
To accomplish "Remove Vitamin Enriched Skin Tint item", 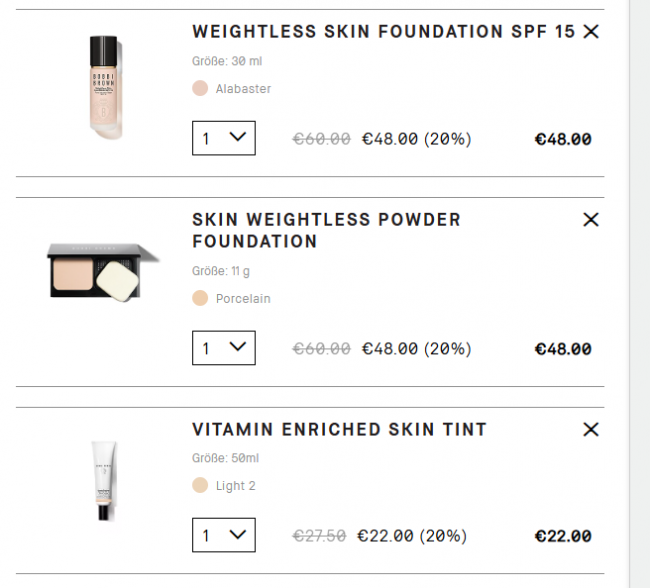I will [591, 429].
